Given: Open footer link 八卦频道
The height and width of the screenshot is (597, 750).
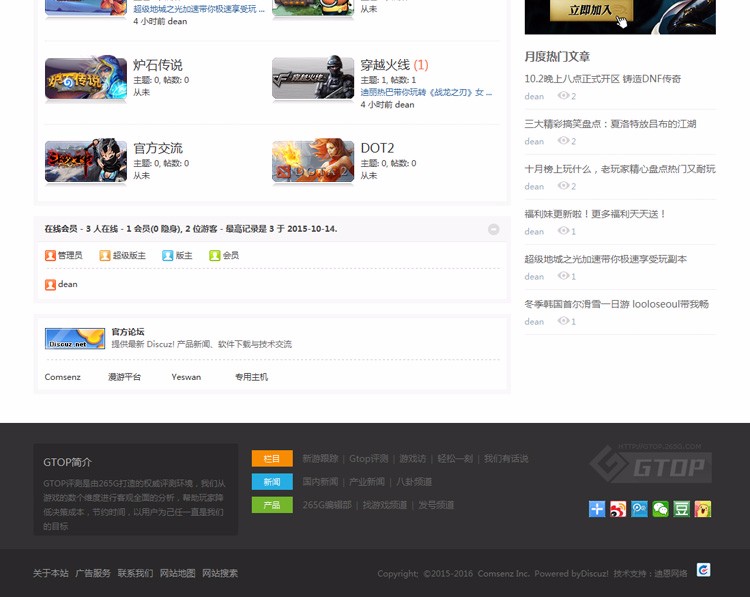Looking at the screenshot, I should (414, 482).
